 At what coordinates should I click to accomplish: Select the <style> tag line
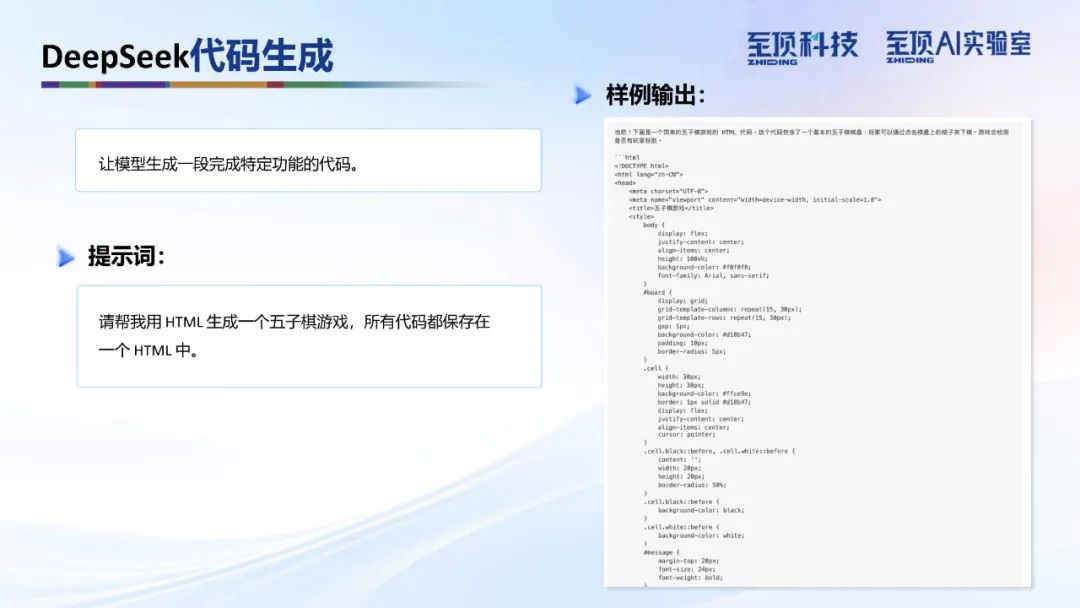click(x=641, y=216)
